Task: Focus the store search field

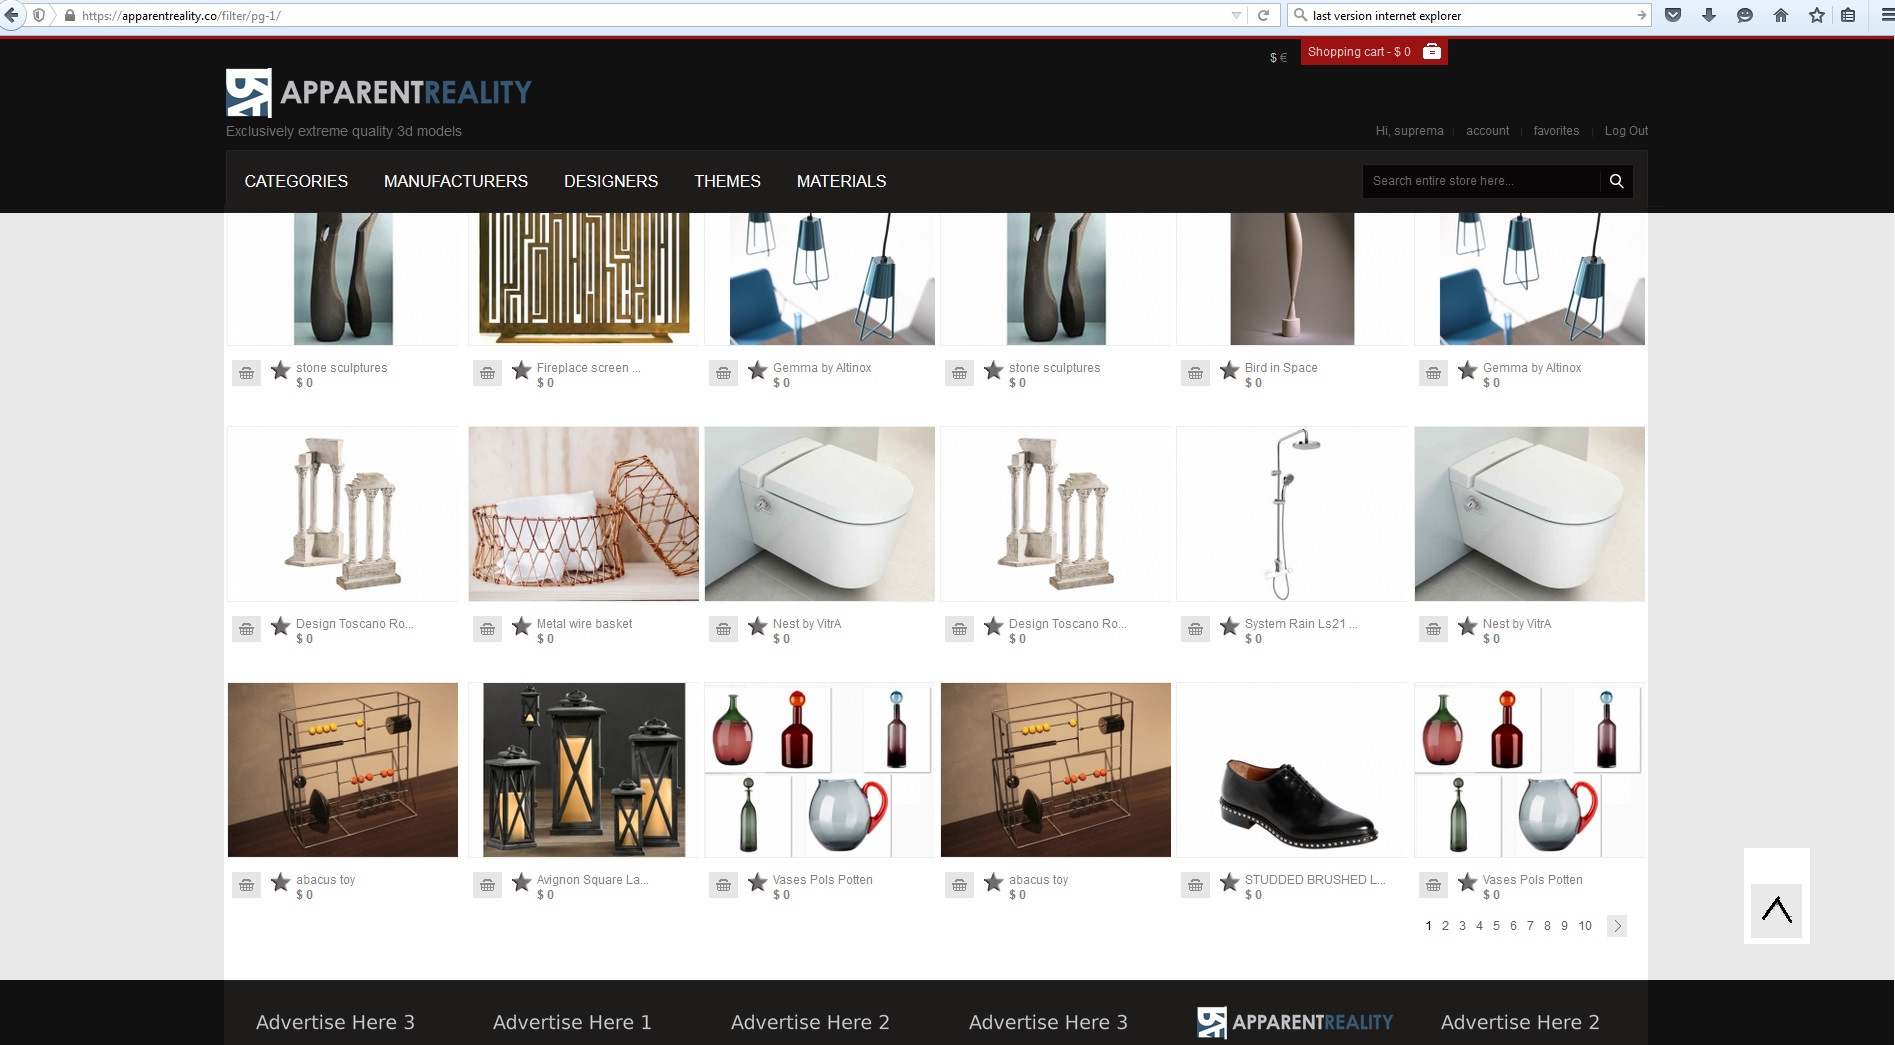Action: click(x=1481, y=181)
